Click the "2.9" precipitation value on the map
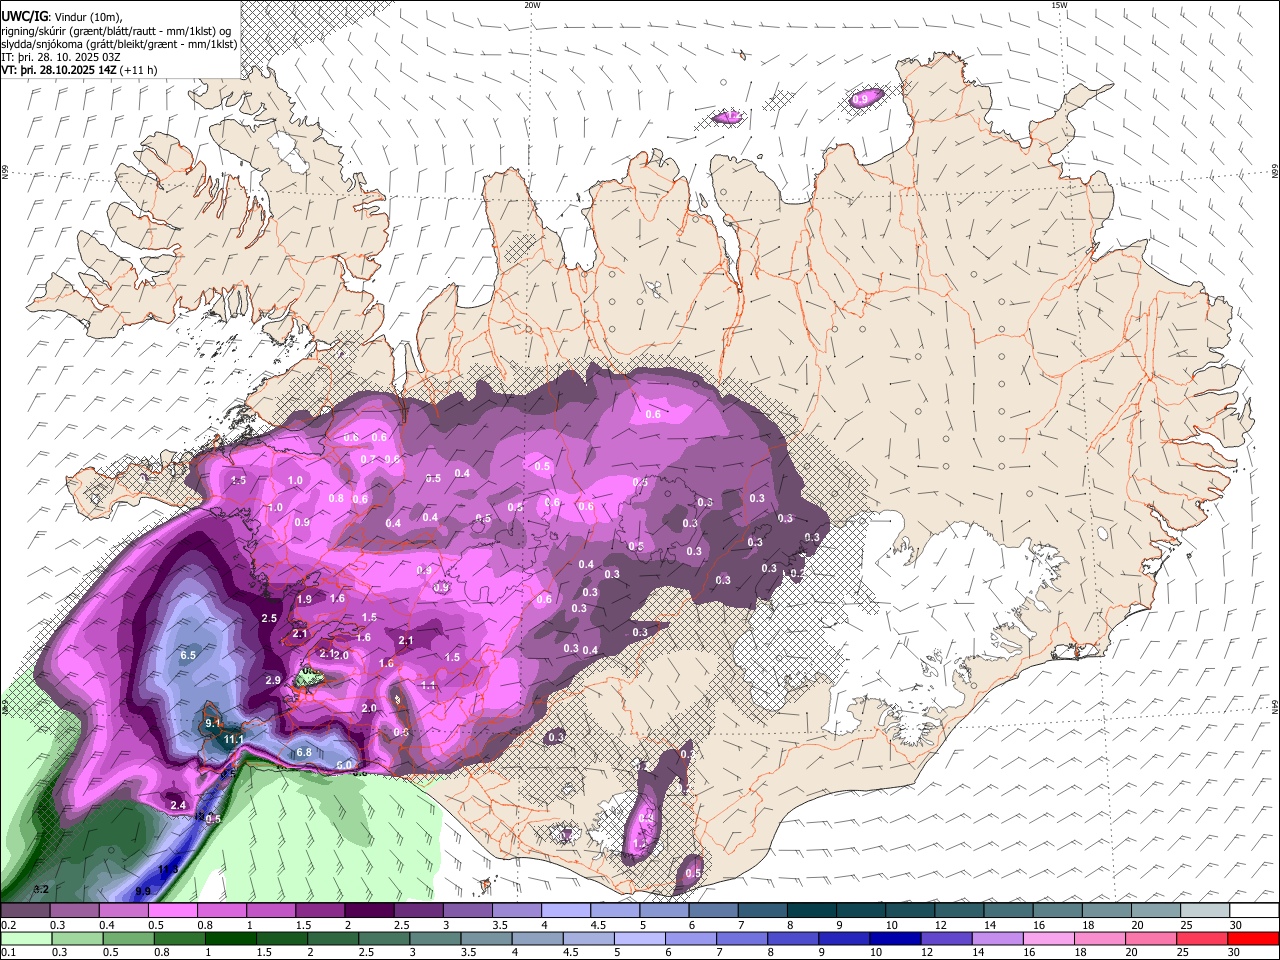 pos(273,680)
